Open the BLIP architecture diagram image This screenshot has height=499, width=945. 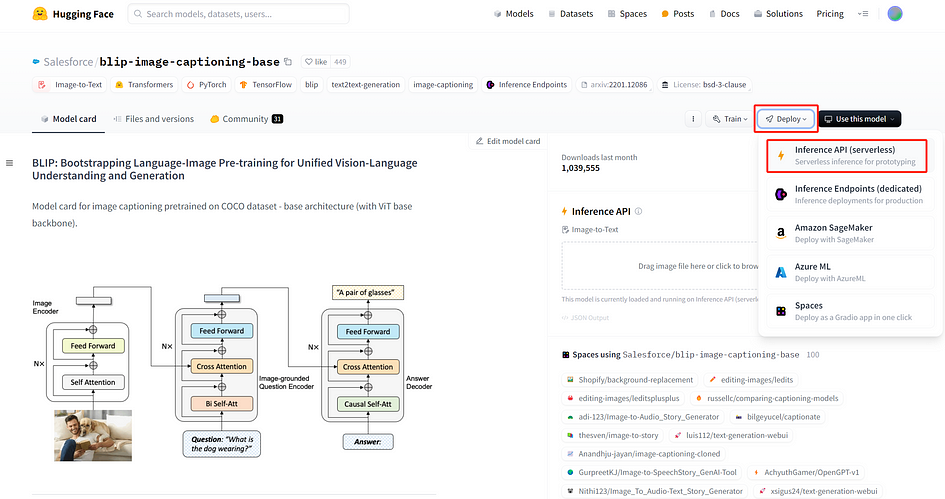[x=234, y=372]
